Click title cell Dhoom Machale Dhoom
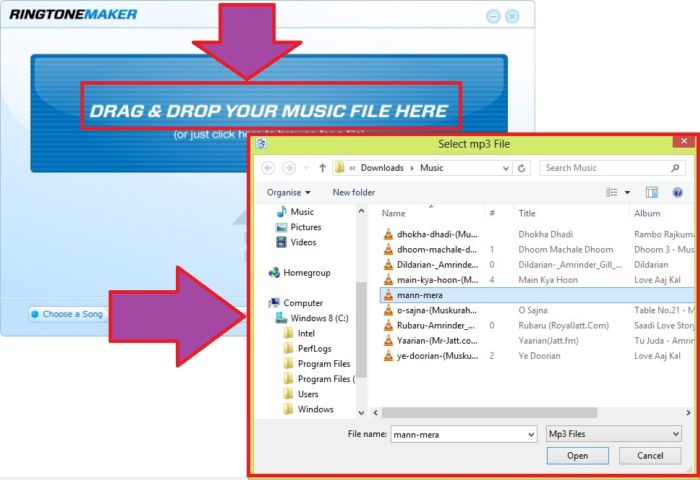The width and height of the screenshot is (700, 480). tap(566, 249)
